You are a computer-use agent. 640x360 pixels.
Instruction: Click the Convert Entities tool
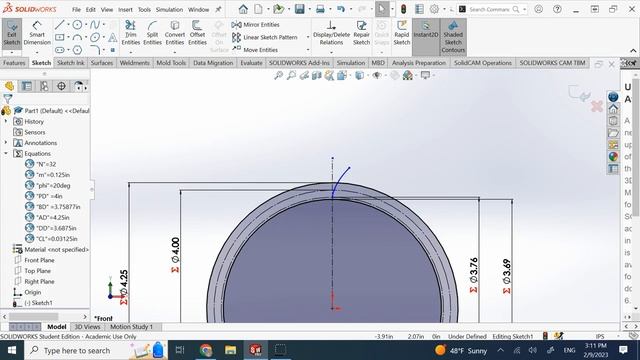(x=175, y=33)
